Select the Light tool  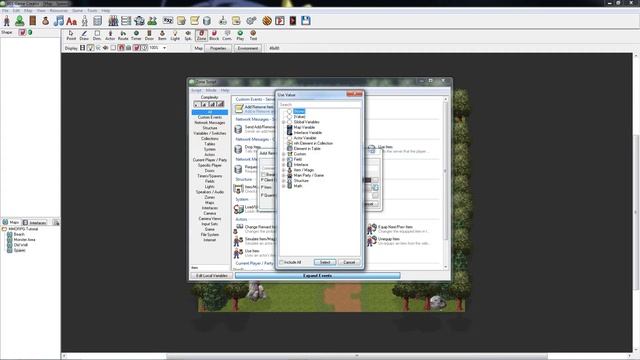click(x=175, y=35)
